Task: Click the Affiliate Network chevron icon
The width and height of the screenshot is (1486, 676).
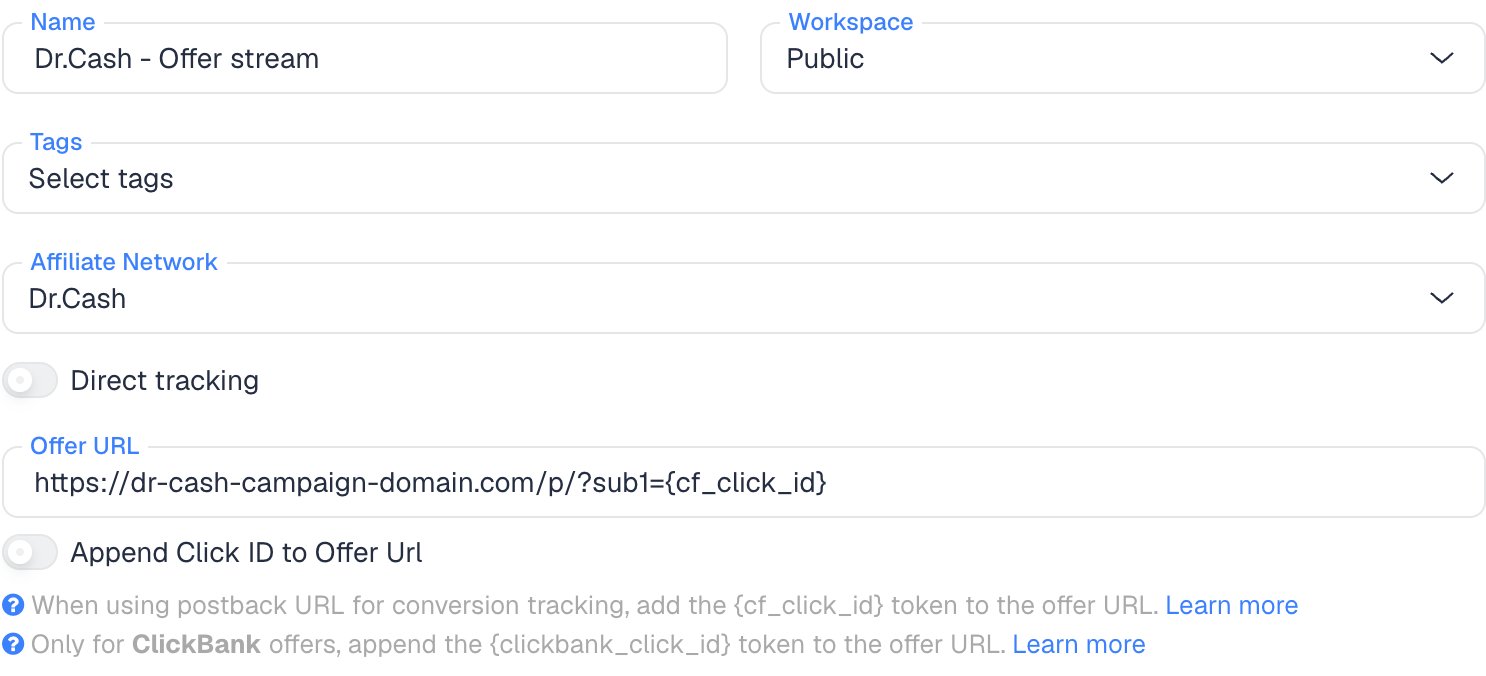Action: coord(1441,298)
